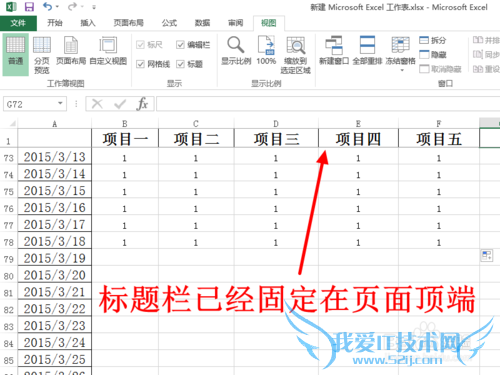
Task: Click date cell 2015/3/16
Action: [x=55, y=207]
